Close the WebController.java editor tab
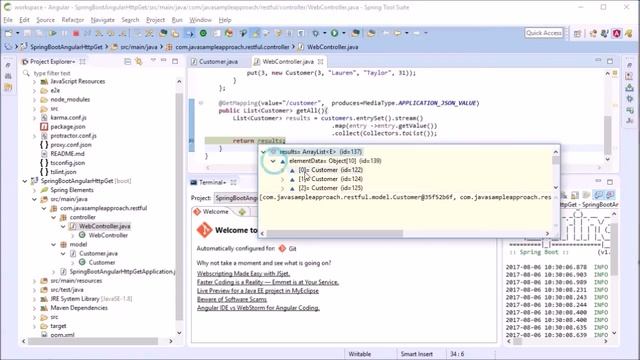Image resolution: width=640 pixels, height=360 pixels. (x=320, y=62)
